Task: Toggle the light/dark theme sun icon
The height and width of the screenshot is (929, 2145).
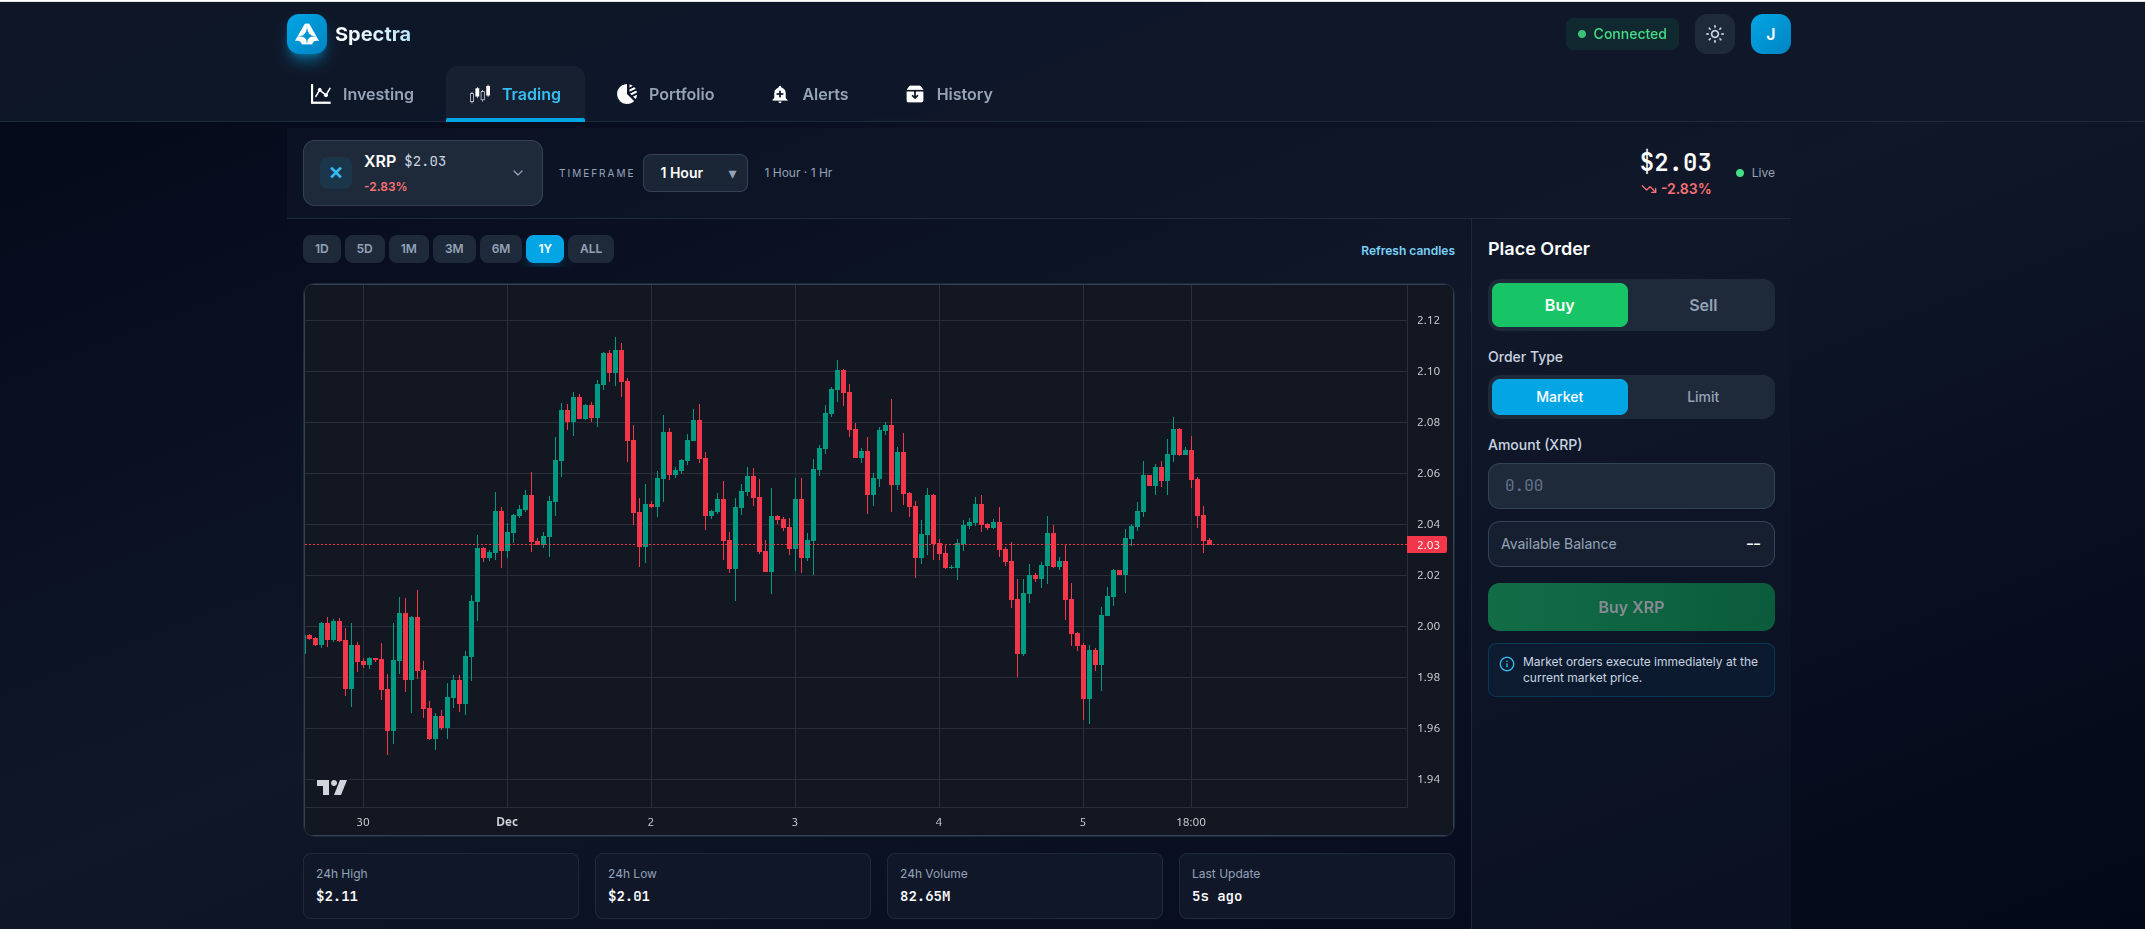Action: pyautogui.click(x=1715, y=34)
